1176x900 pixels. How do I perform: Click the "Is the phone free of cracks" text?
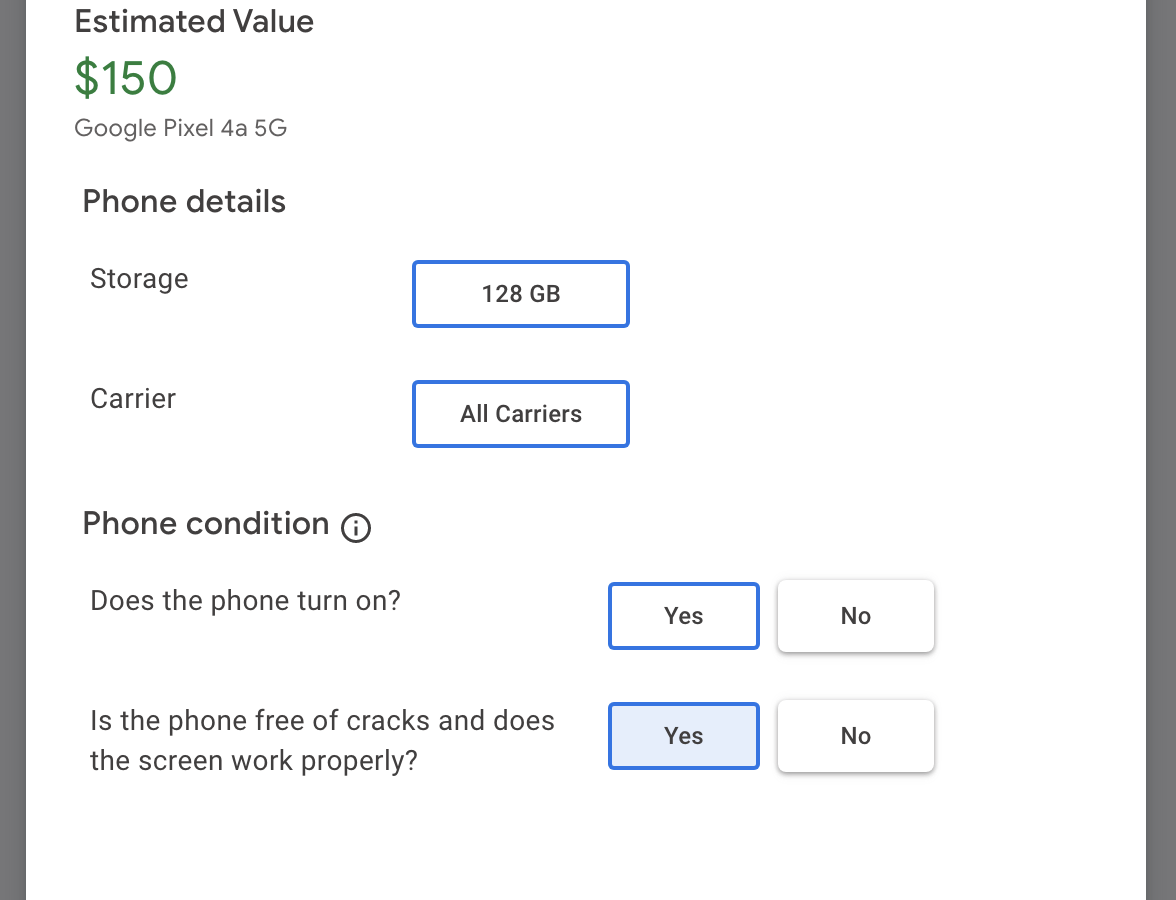[x=322, y=721]
